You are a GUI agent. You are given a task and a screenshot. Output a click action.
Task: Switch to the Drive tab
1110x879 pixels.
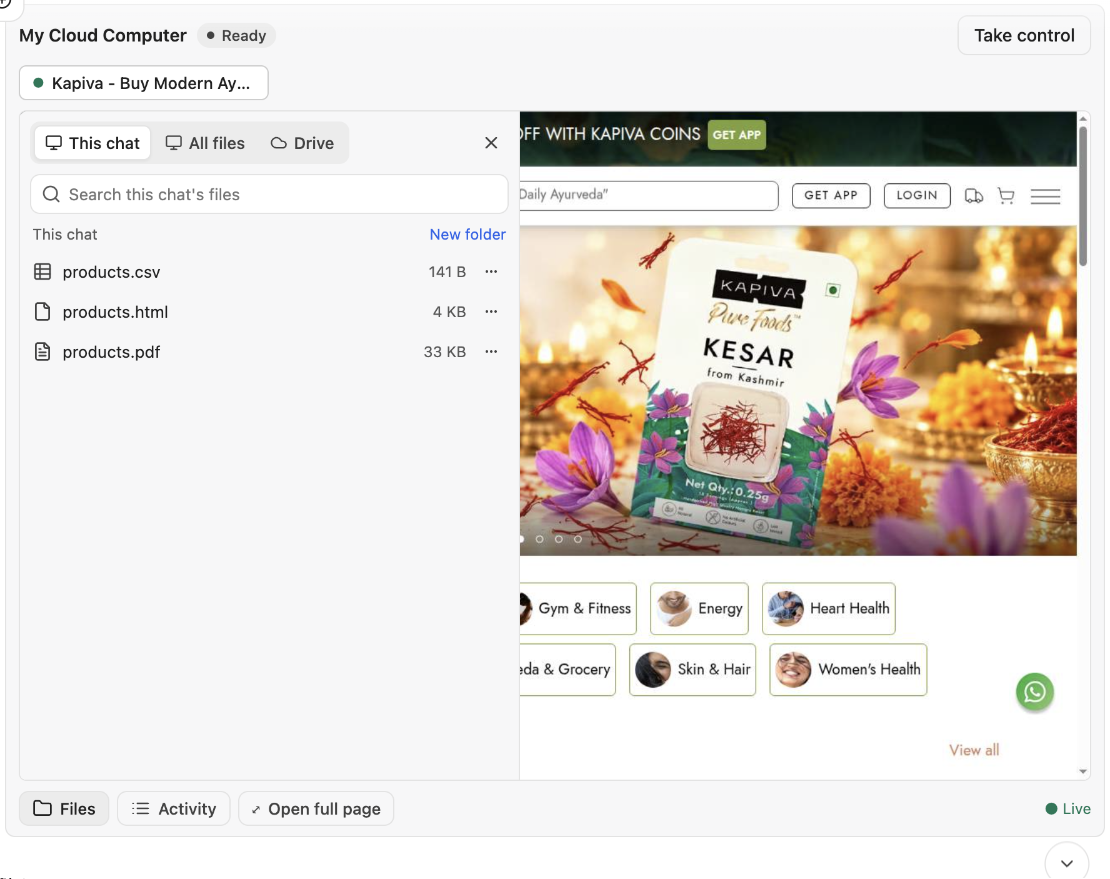tap(302, 143)
